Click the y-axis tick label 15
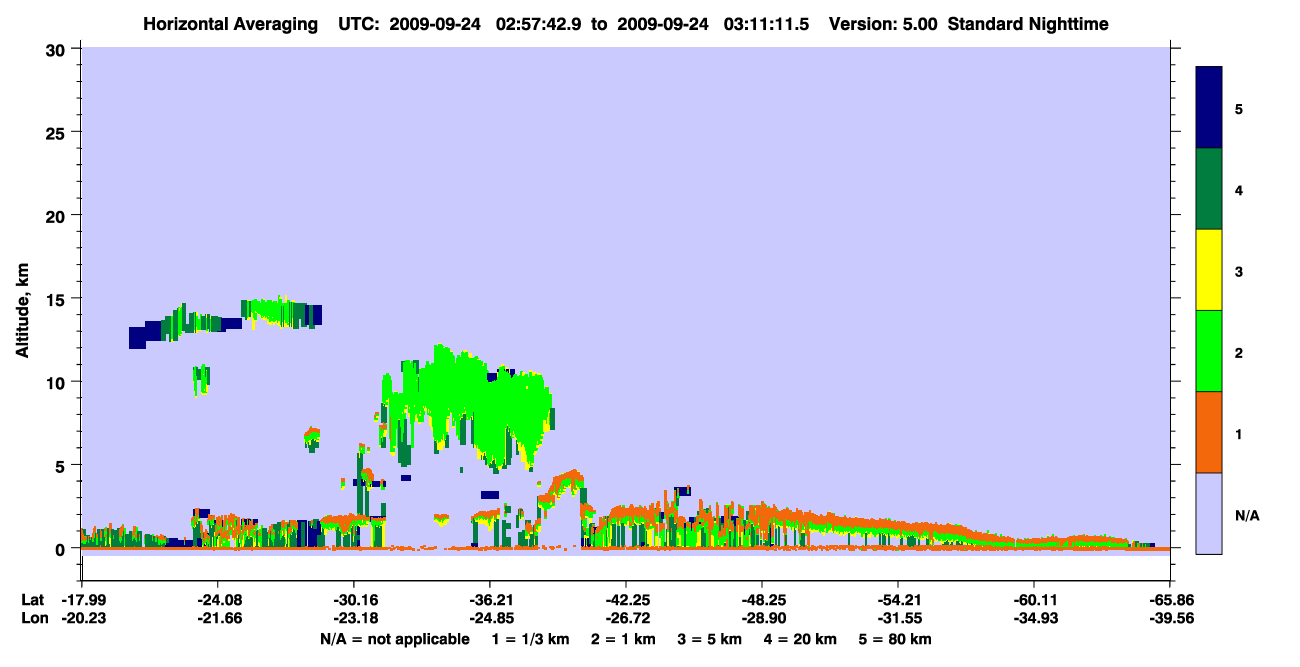 (x=58, y=298)
